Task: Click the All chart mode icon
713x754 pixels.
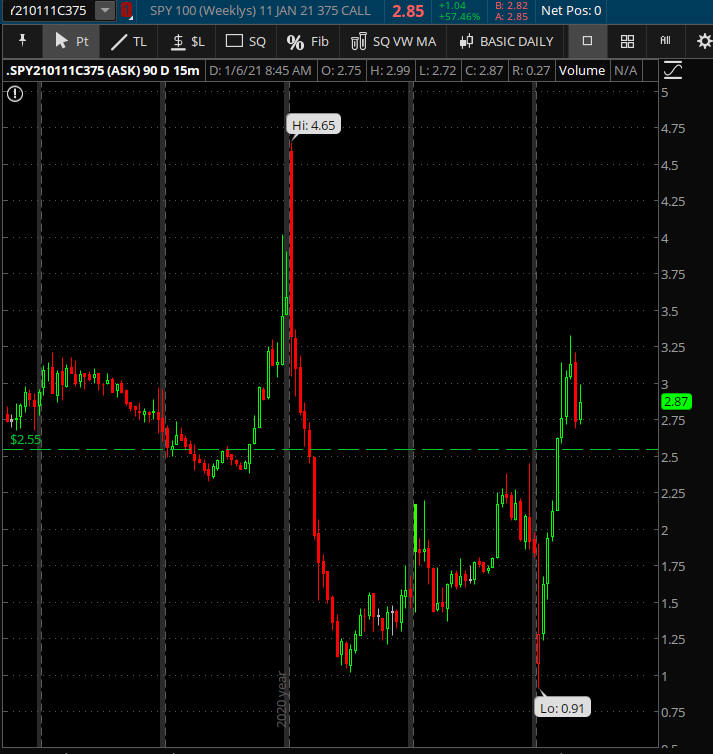Action: click(x=665, y=41)
